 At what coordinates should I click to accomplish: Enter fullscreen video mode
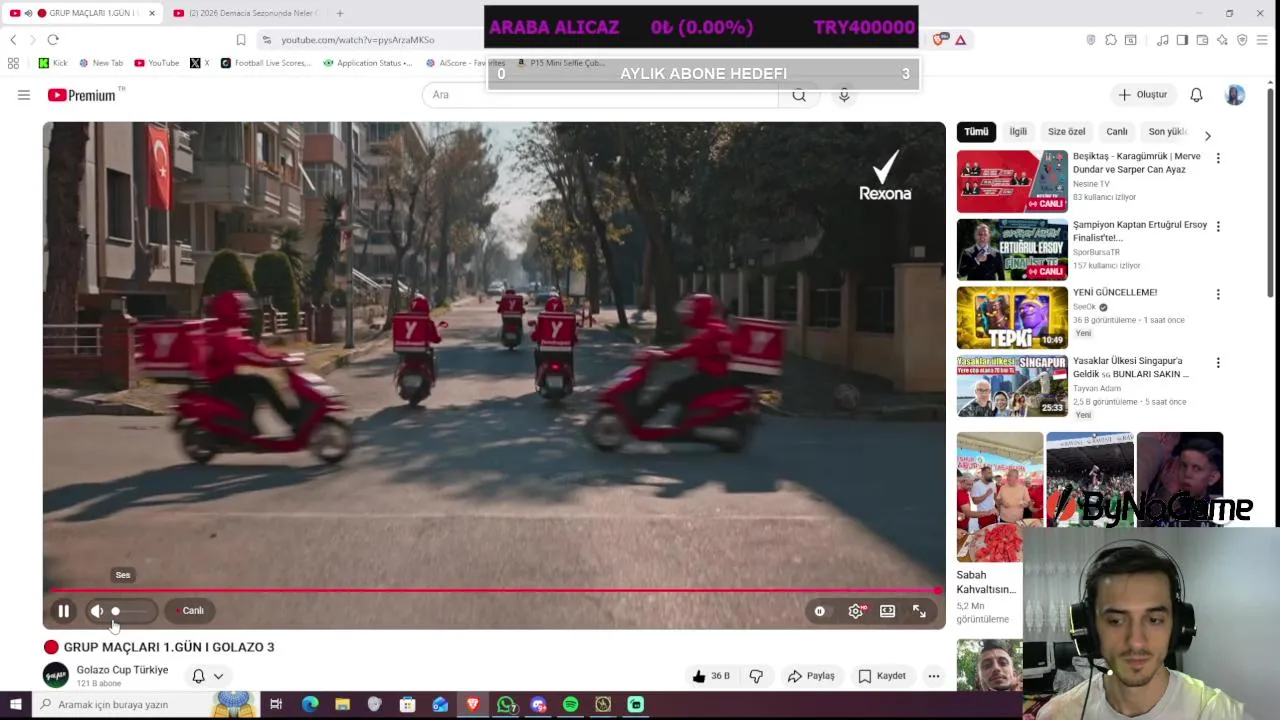[919, 611]
